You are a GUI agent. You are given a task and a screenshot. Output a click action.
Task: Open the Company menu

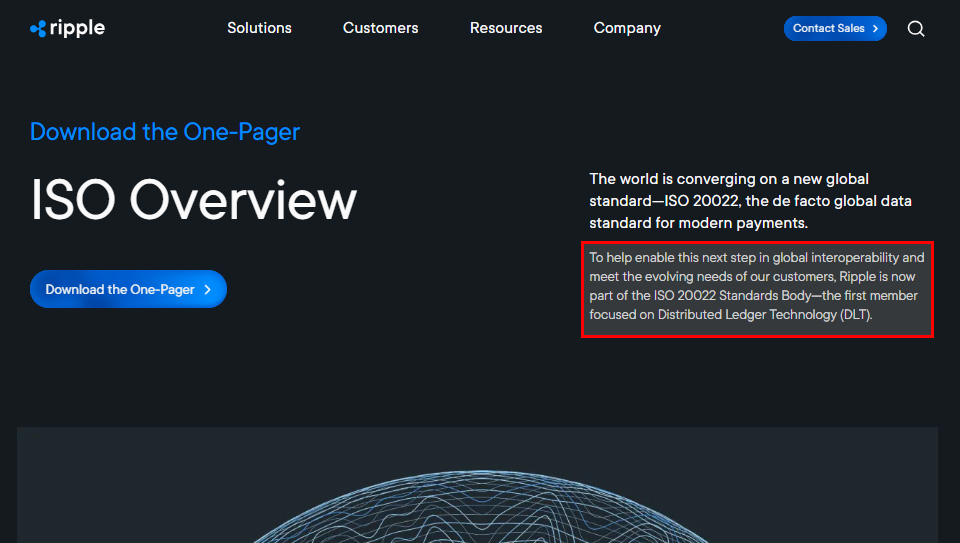click(x=628, y=28)
